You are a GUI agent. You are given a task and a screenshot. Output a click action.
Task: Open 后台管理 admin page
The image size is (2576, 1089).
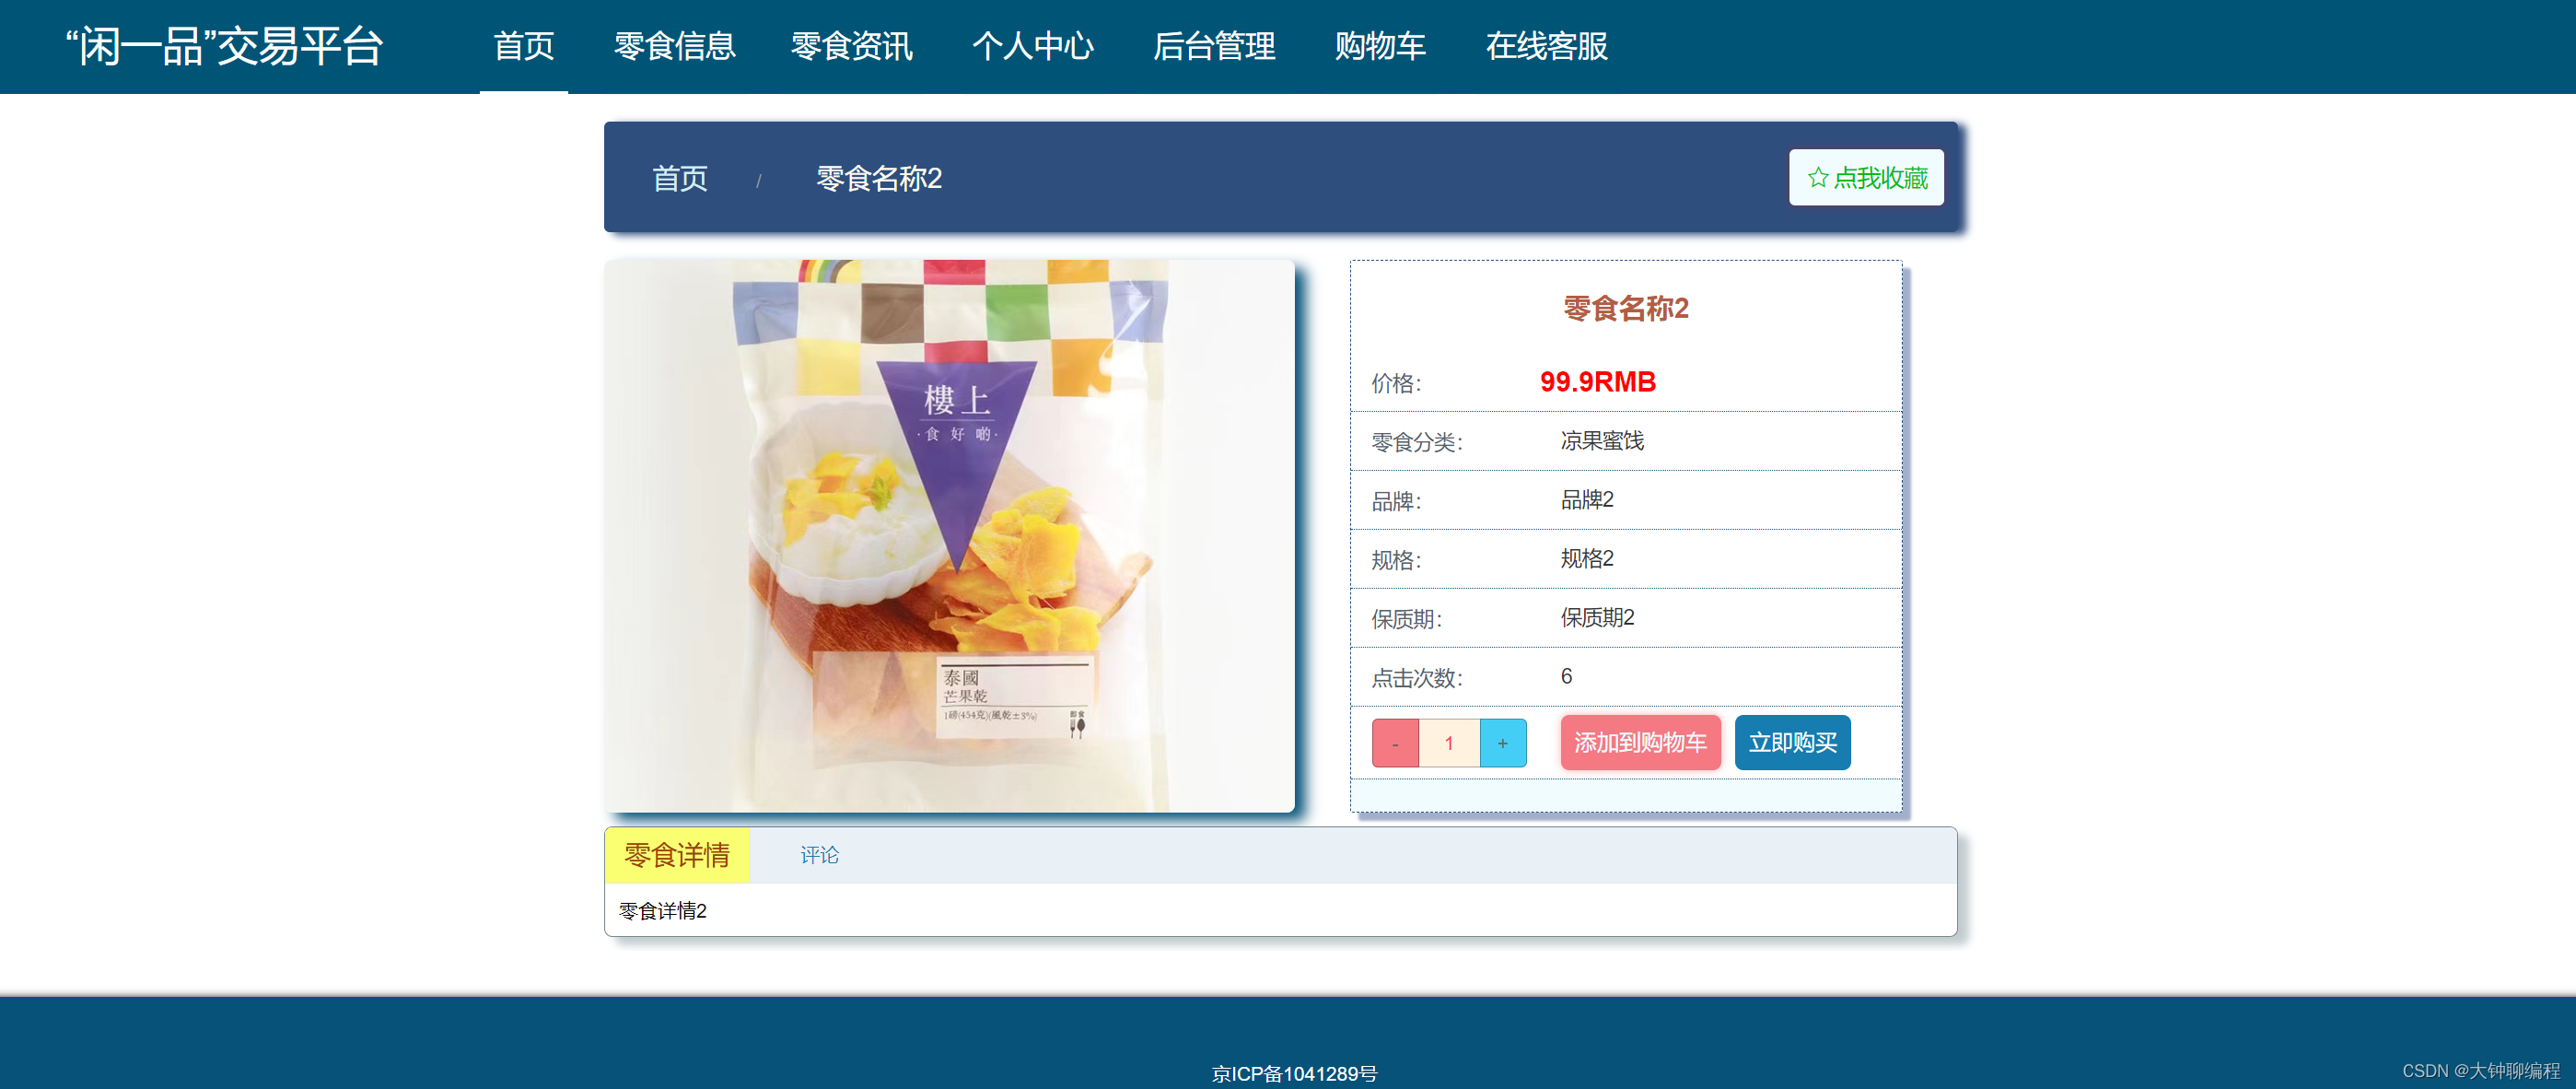(x=1213, y=46)
